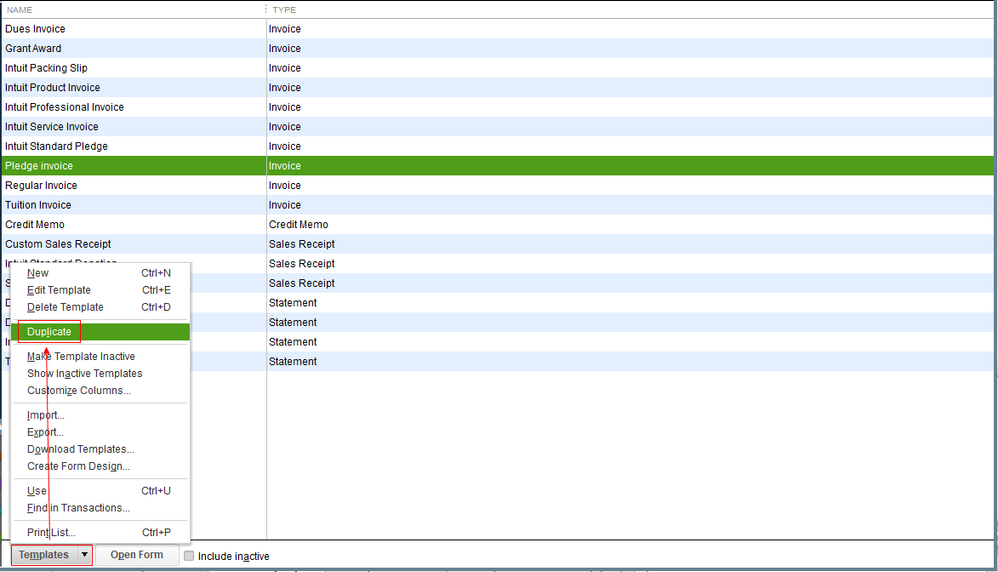Select Intuit Product Invoice template

52,88
